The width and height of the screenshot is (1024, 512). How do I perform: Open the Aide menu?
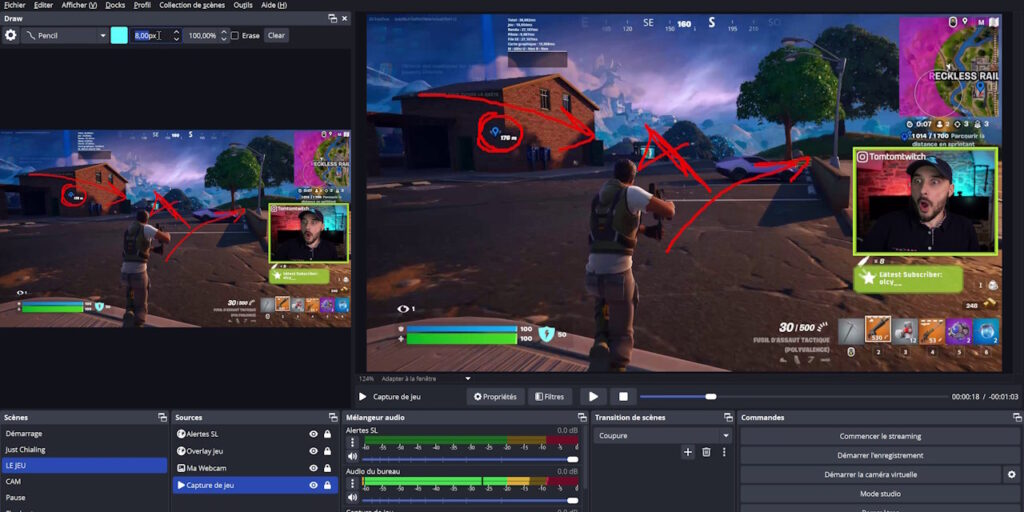coord(274,5)
